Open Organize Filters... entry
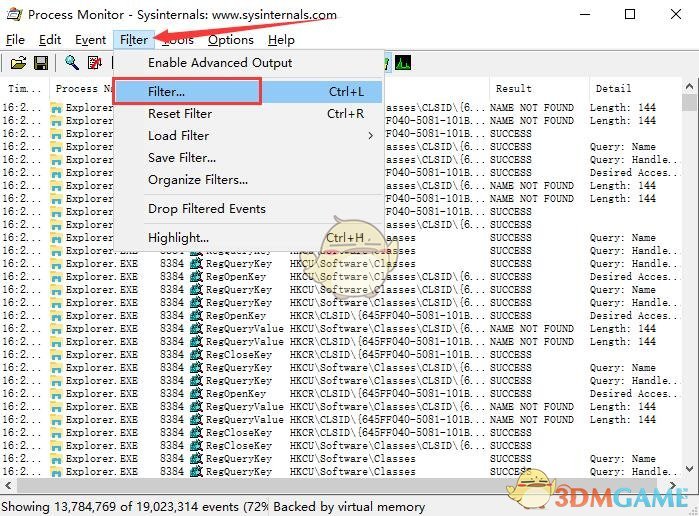 tap(249, 180)
